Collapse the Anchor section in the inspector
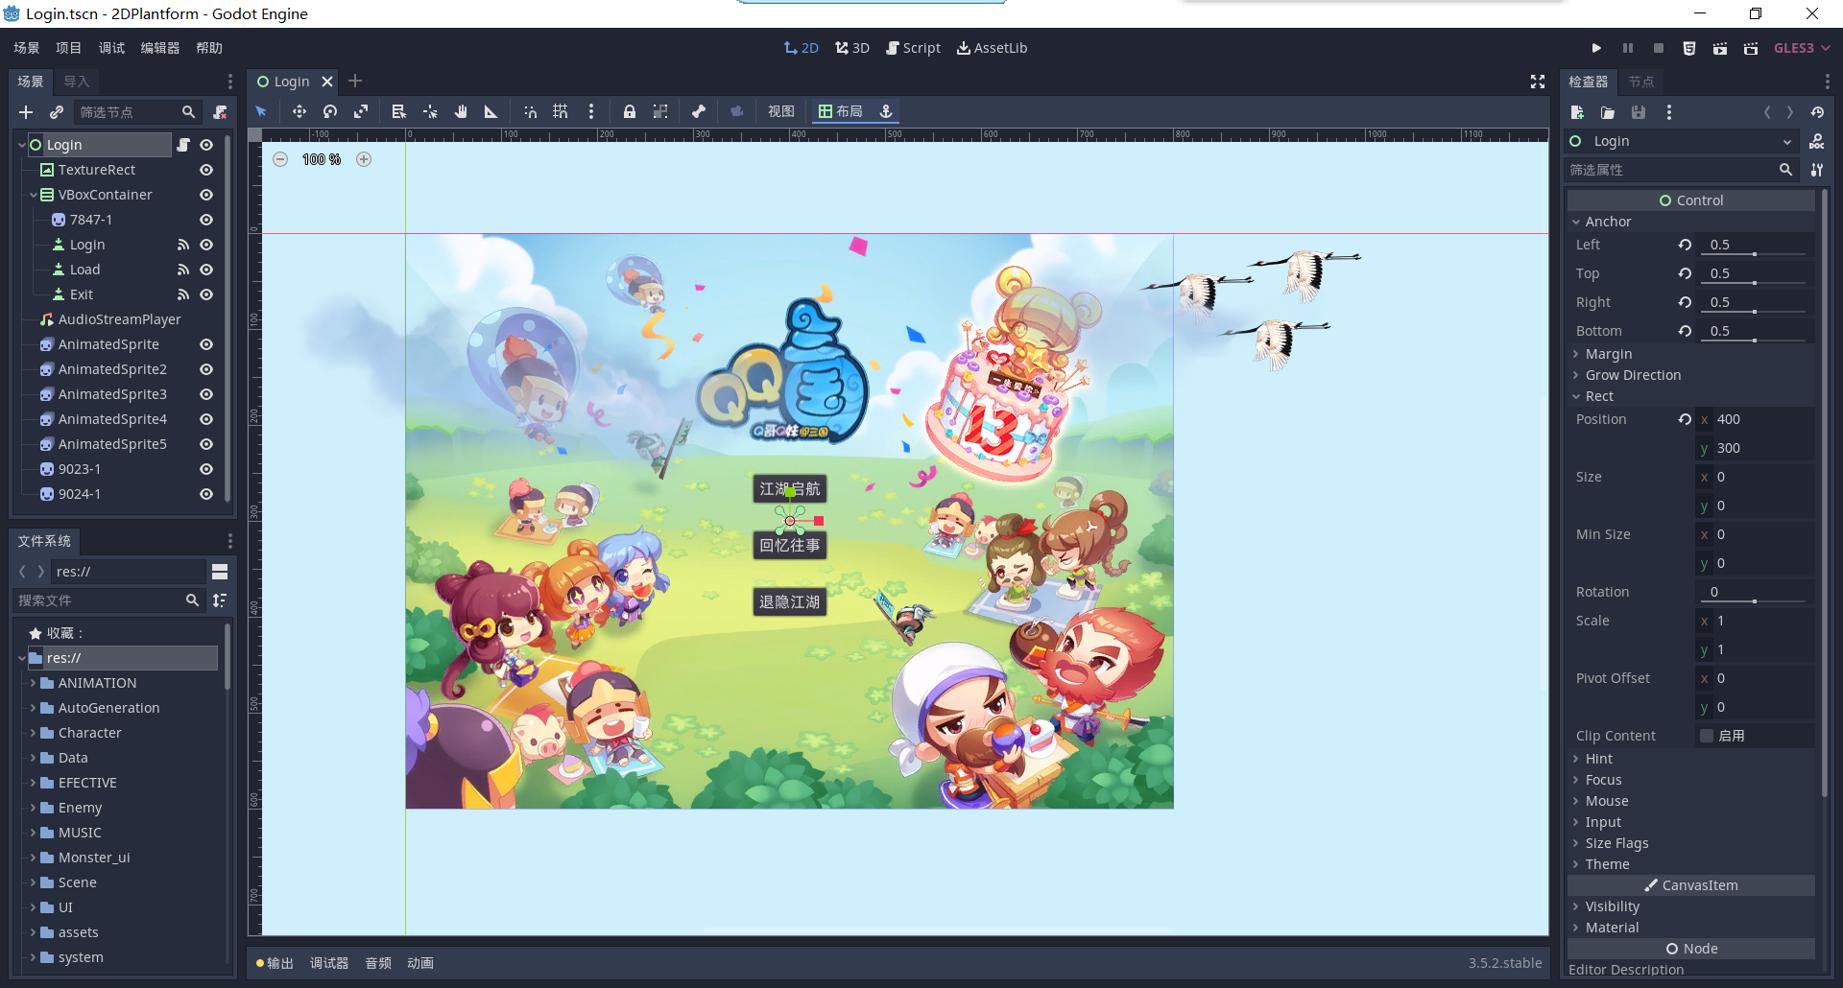This screenshot has width=1843, height=988. [x=1577, y=222]
